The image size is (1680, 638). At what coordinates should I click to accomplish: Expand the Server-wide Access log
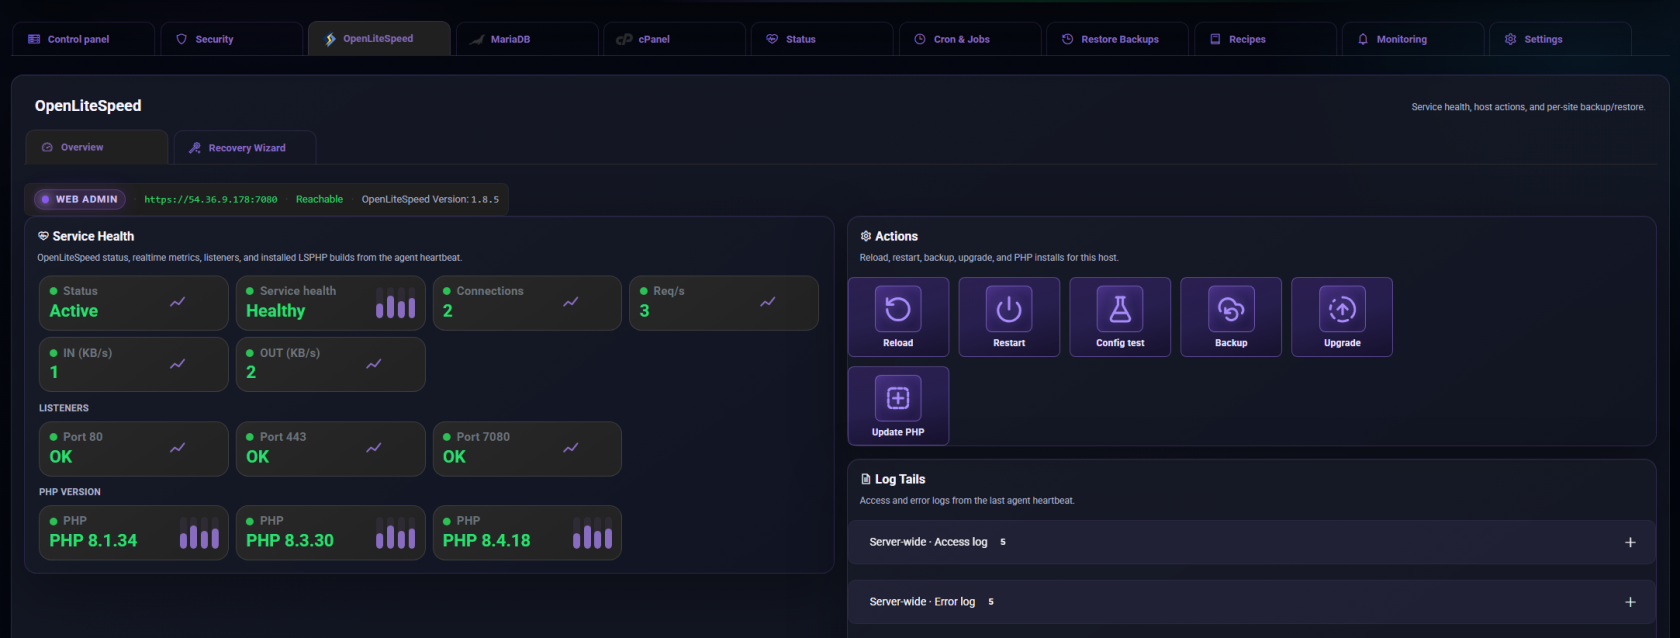1251,542
